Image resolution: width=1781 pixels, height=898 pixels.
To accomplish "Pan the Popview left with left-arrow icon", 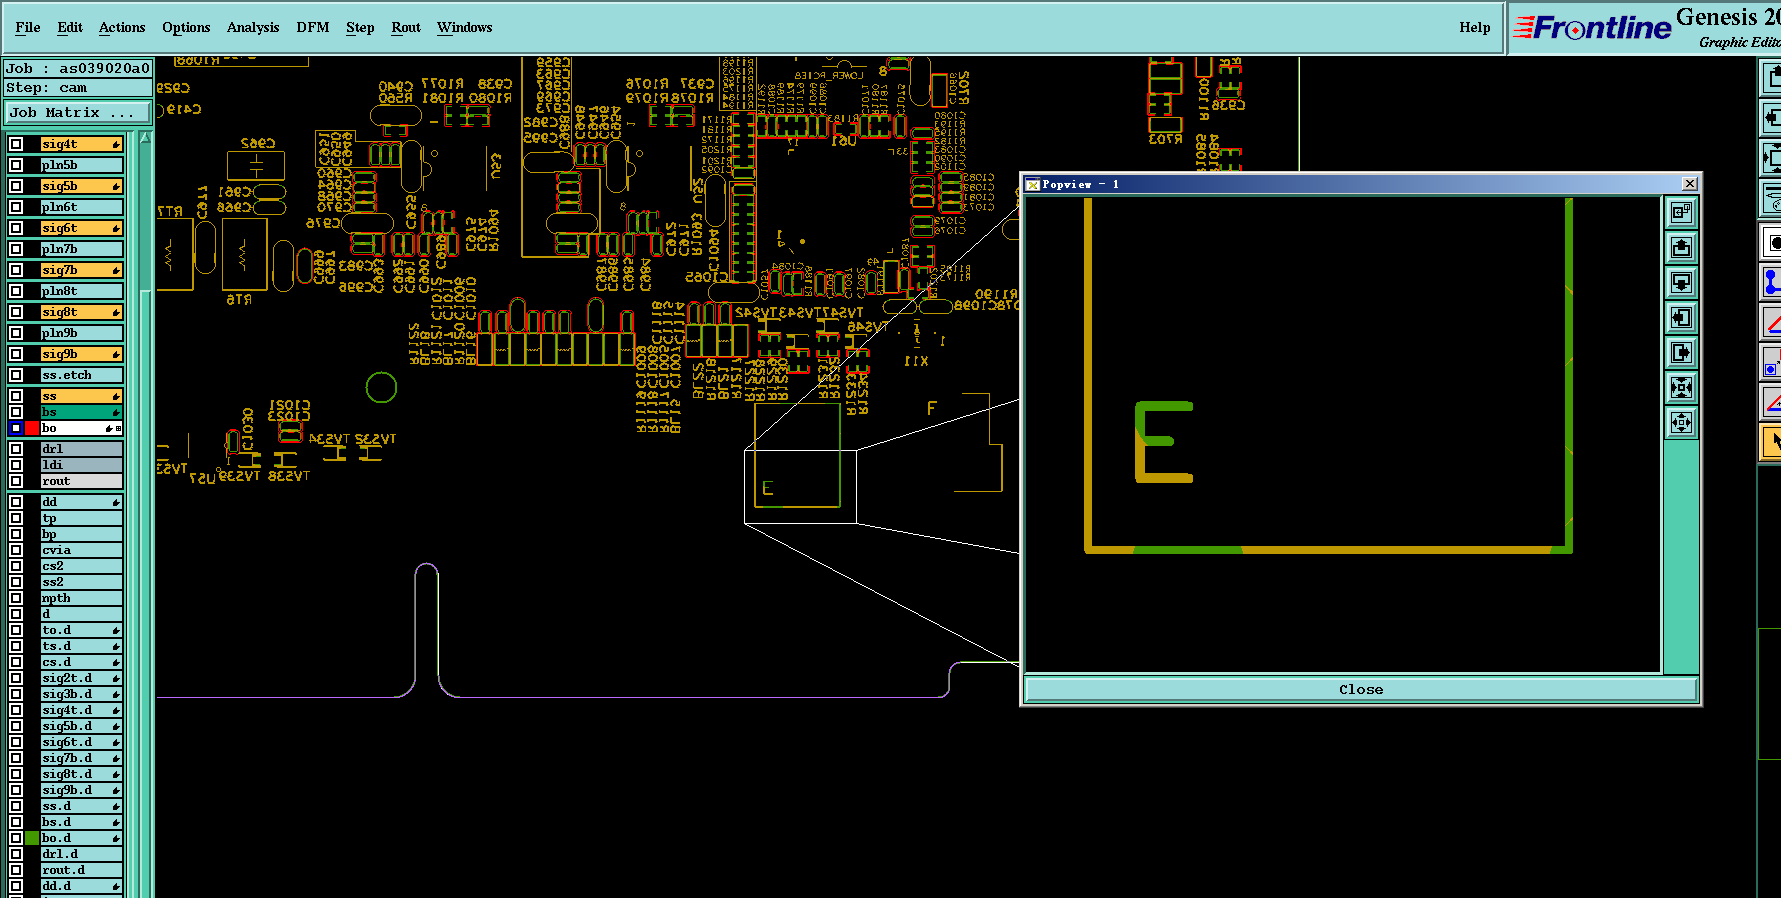I will click(x=1681, y=317).
